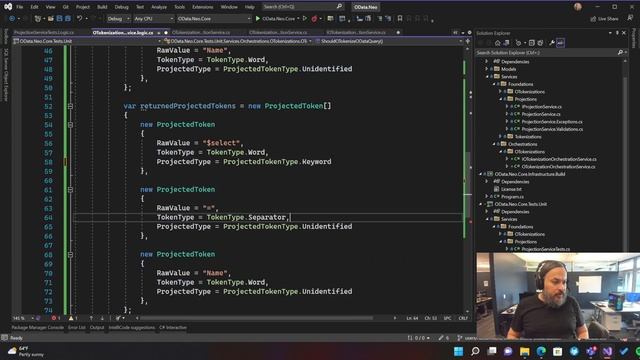Click the Visual Studio icon in the taskbar
The image size is (640, 360).
(607, 351)
